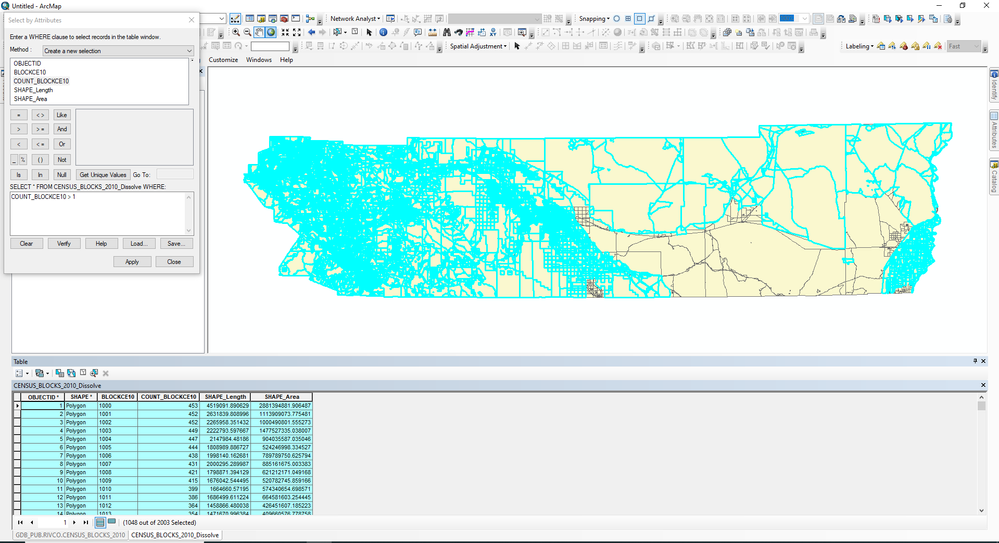Click the WHERE clause text box
The height and width of the screenshot is (543, 999).
click(98, 212)
